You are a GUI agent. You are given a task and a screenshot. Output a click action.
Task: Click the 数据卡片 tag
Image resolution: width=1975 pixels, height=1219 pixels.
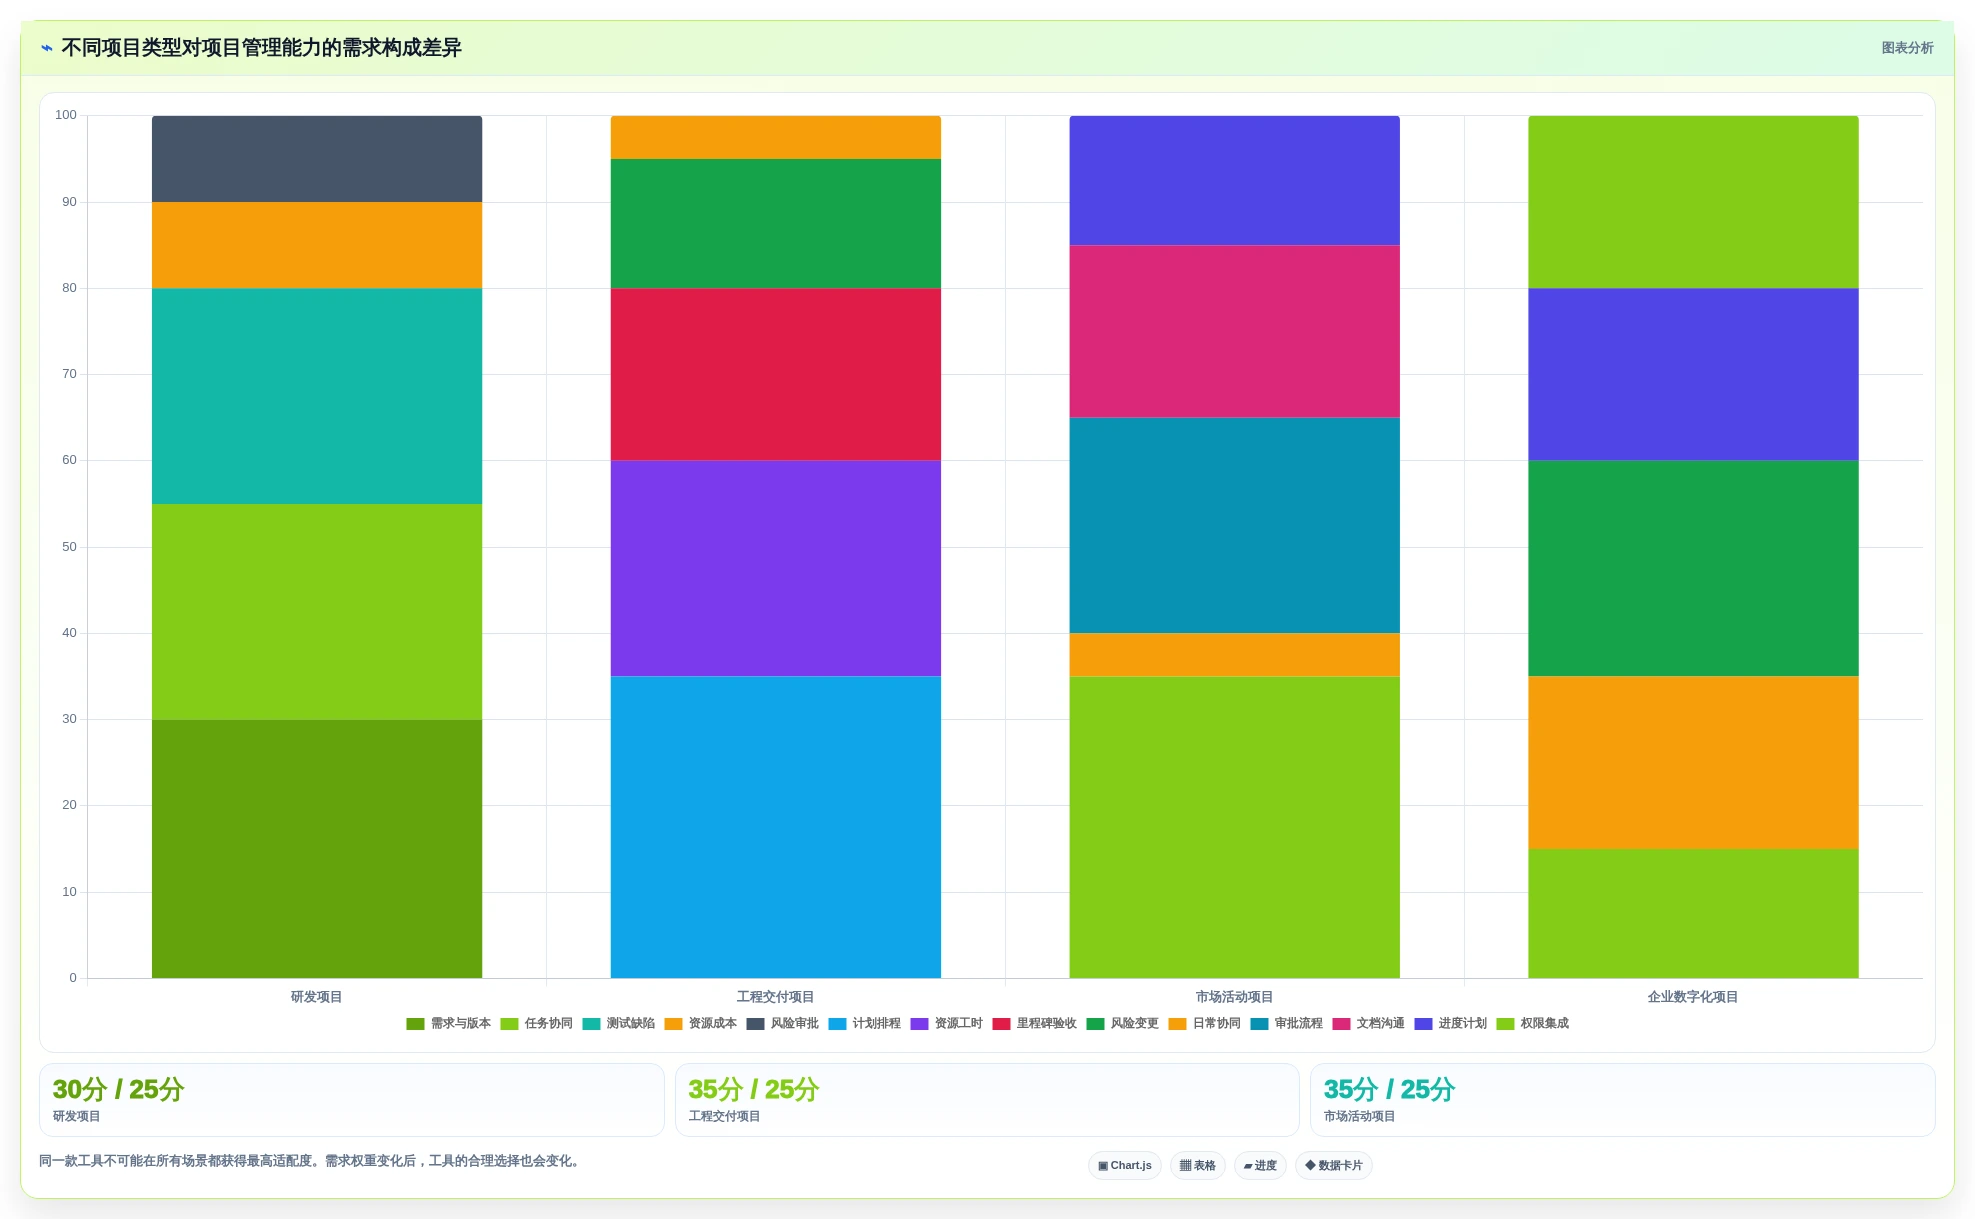[1333, 1166]
